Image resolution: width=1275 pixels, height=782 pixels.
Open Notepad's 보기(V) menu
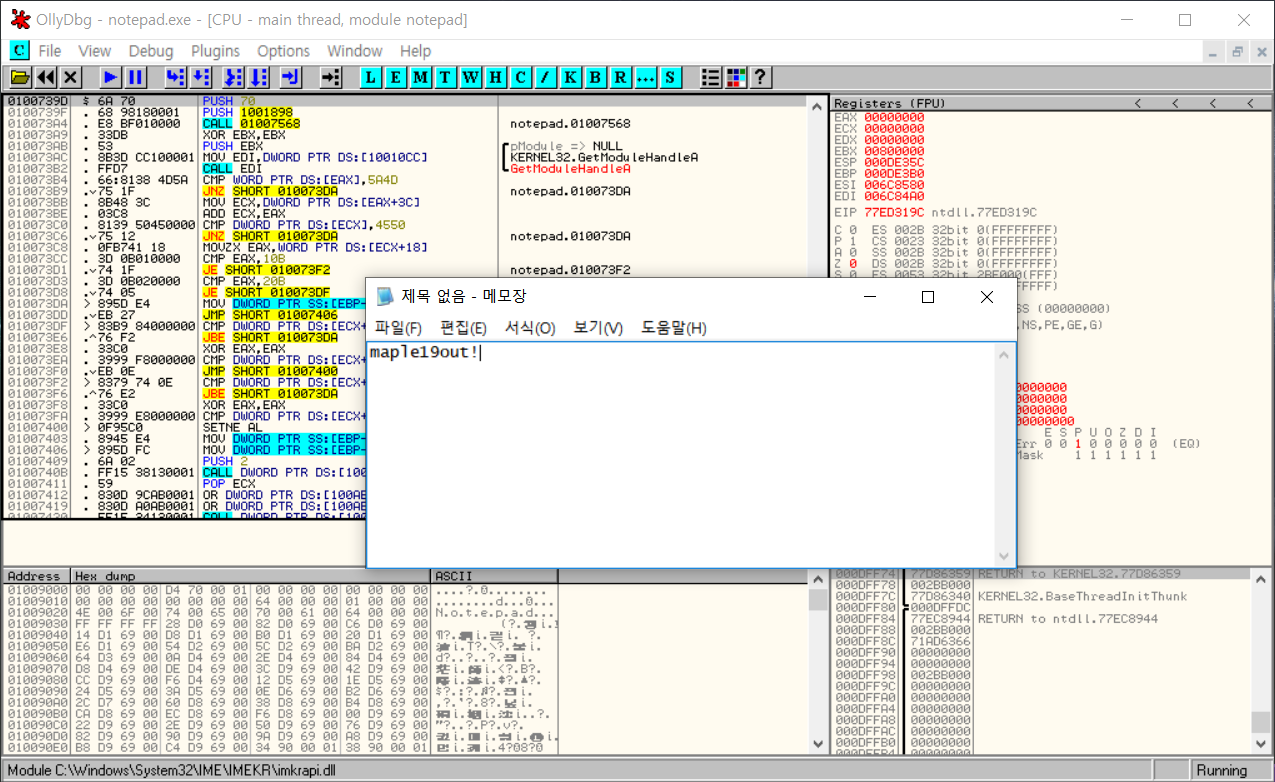pos(598,328)
